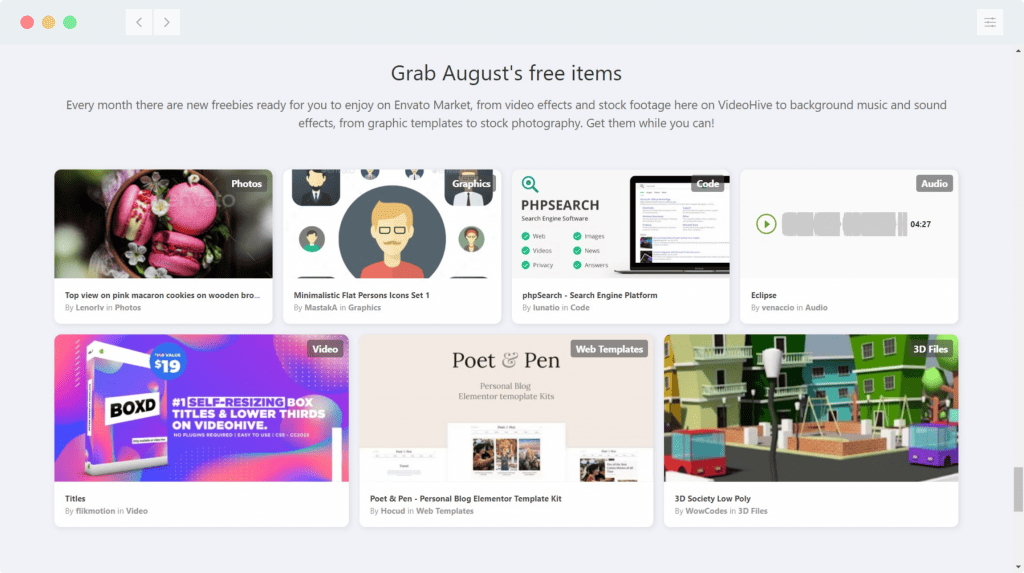Play the Eclipse audio preview
The width and height of the screenshot is (1024, 573).
pos(766,224)
